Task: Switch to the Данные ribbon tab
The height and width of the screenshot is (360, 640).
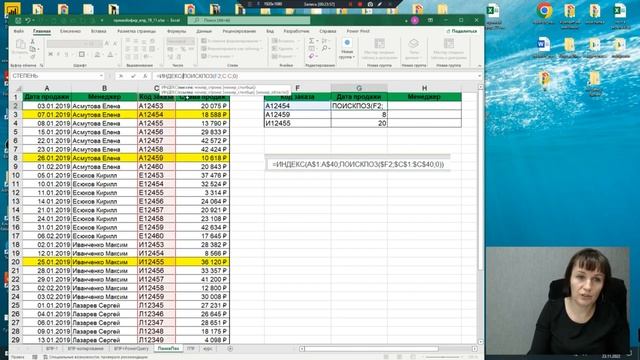Action: click(x=204, y=31)
